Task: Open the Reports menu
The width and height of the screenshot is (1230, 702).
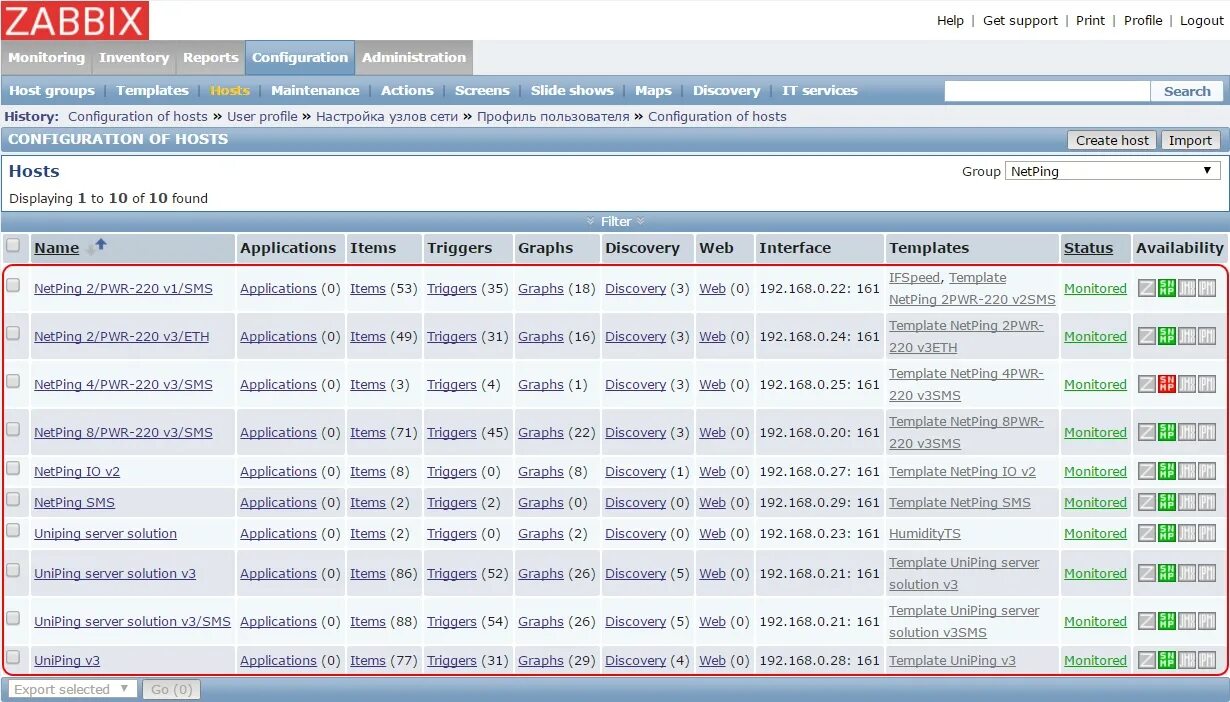Action: [x=210, y=58]
